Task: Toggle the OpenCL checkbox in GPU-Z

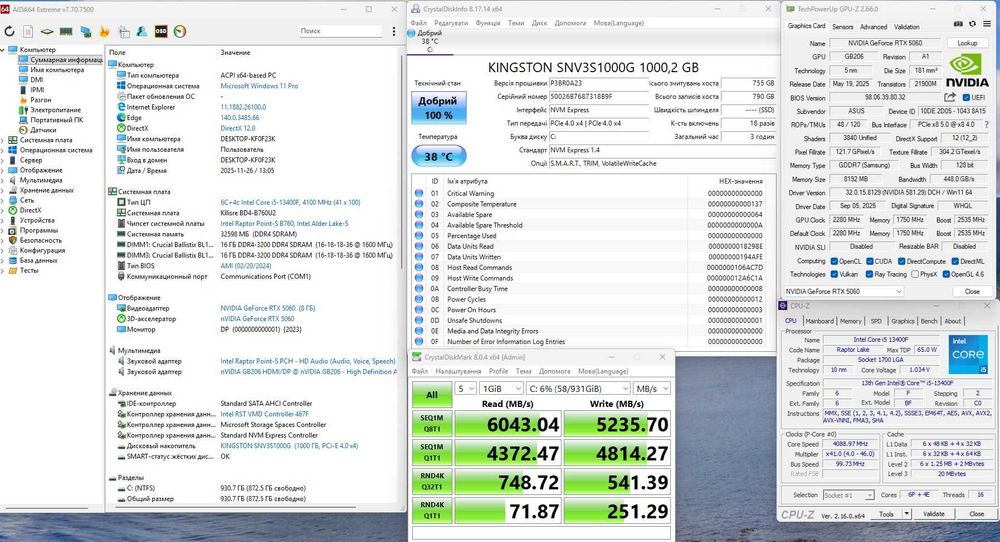Action: 834,261
